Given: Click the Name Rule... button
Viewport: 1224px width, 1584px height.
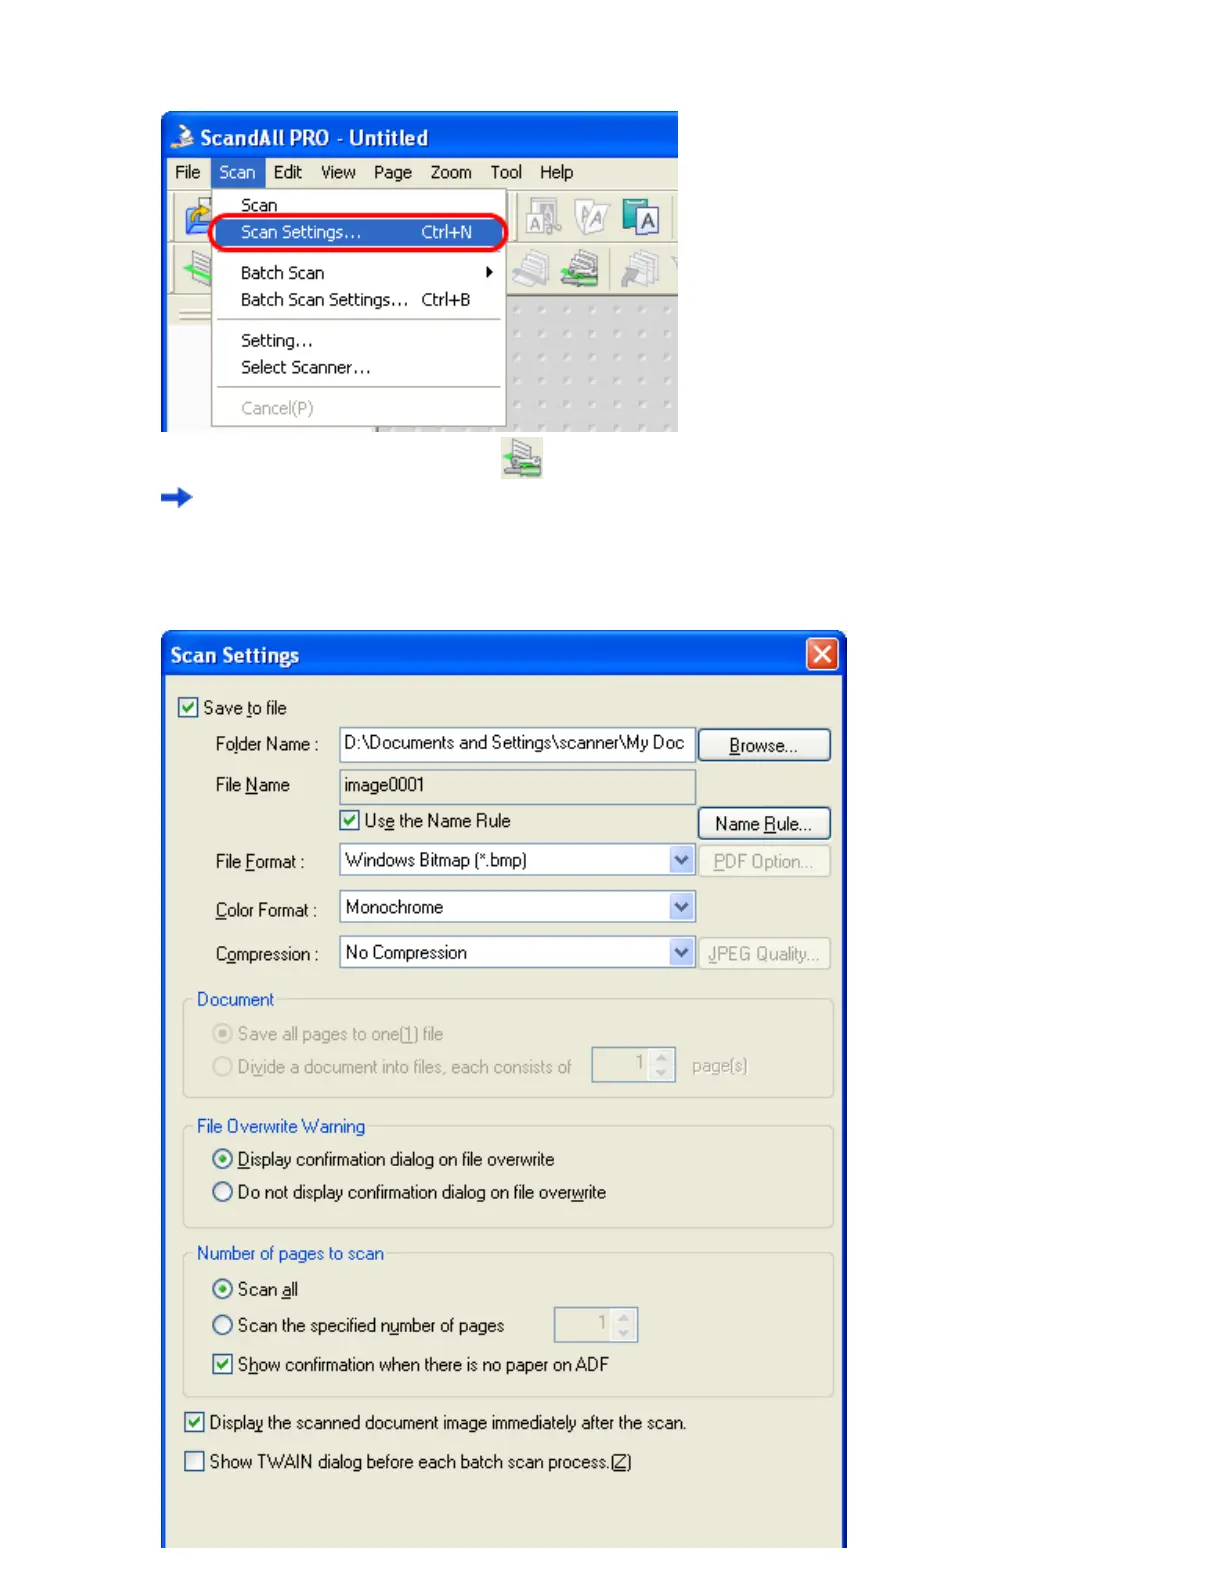Looking at the screenshot, I should [764, 823].
